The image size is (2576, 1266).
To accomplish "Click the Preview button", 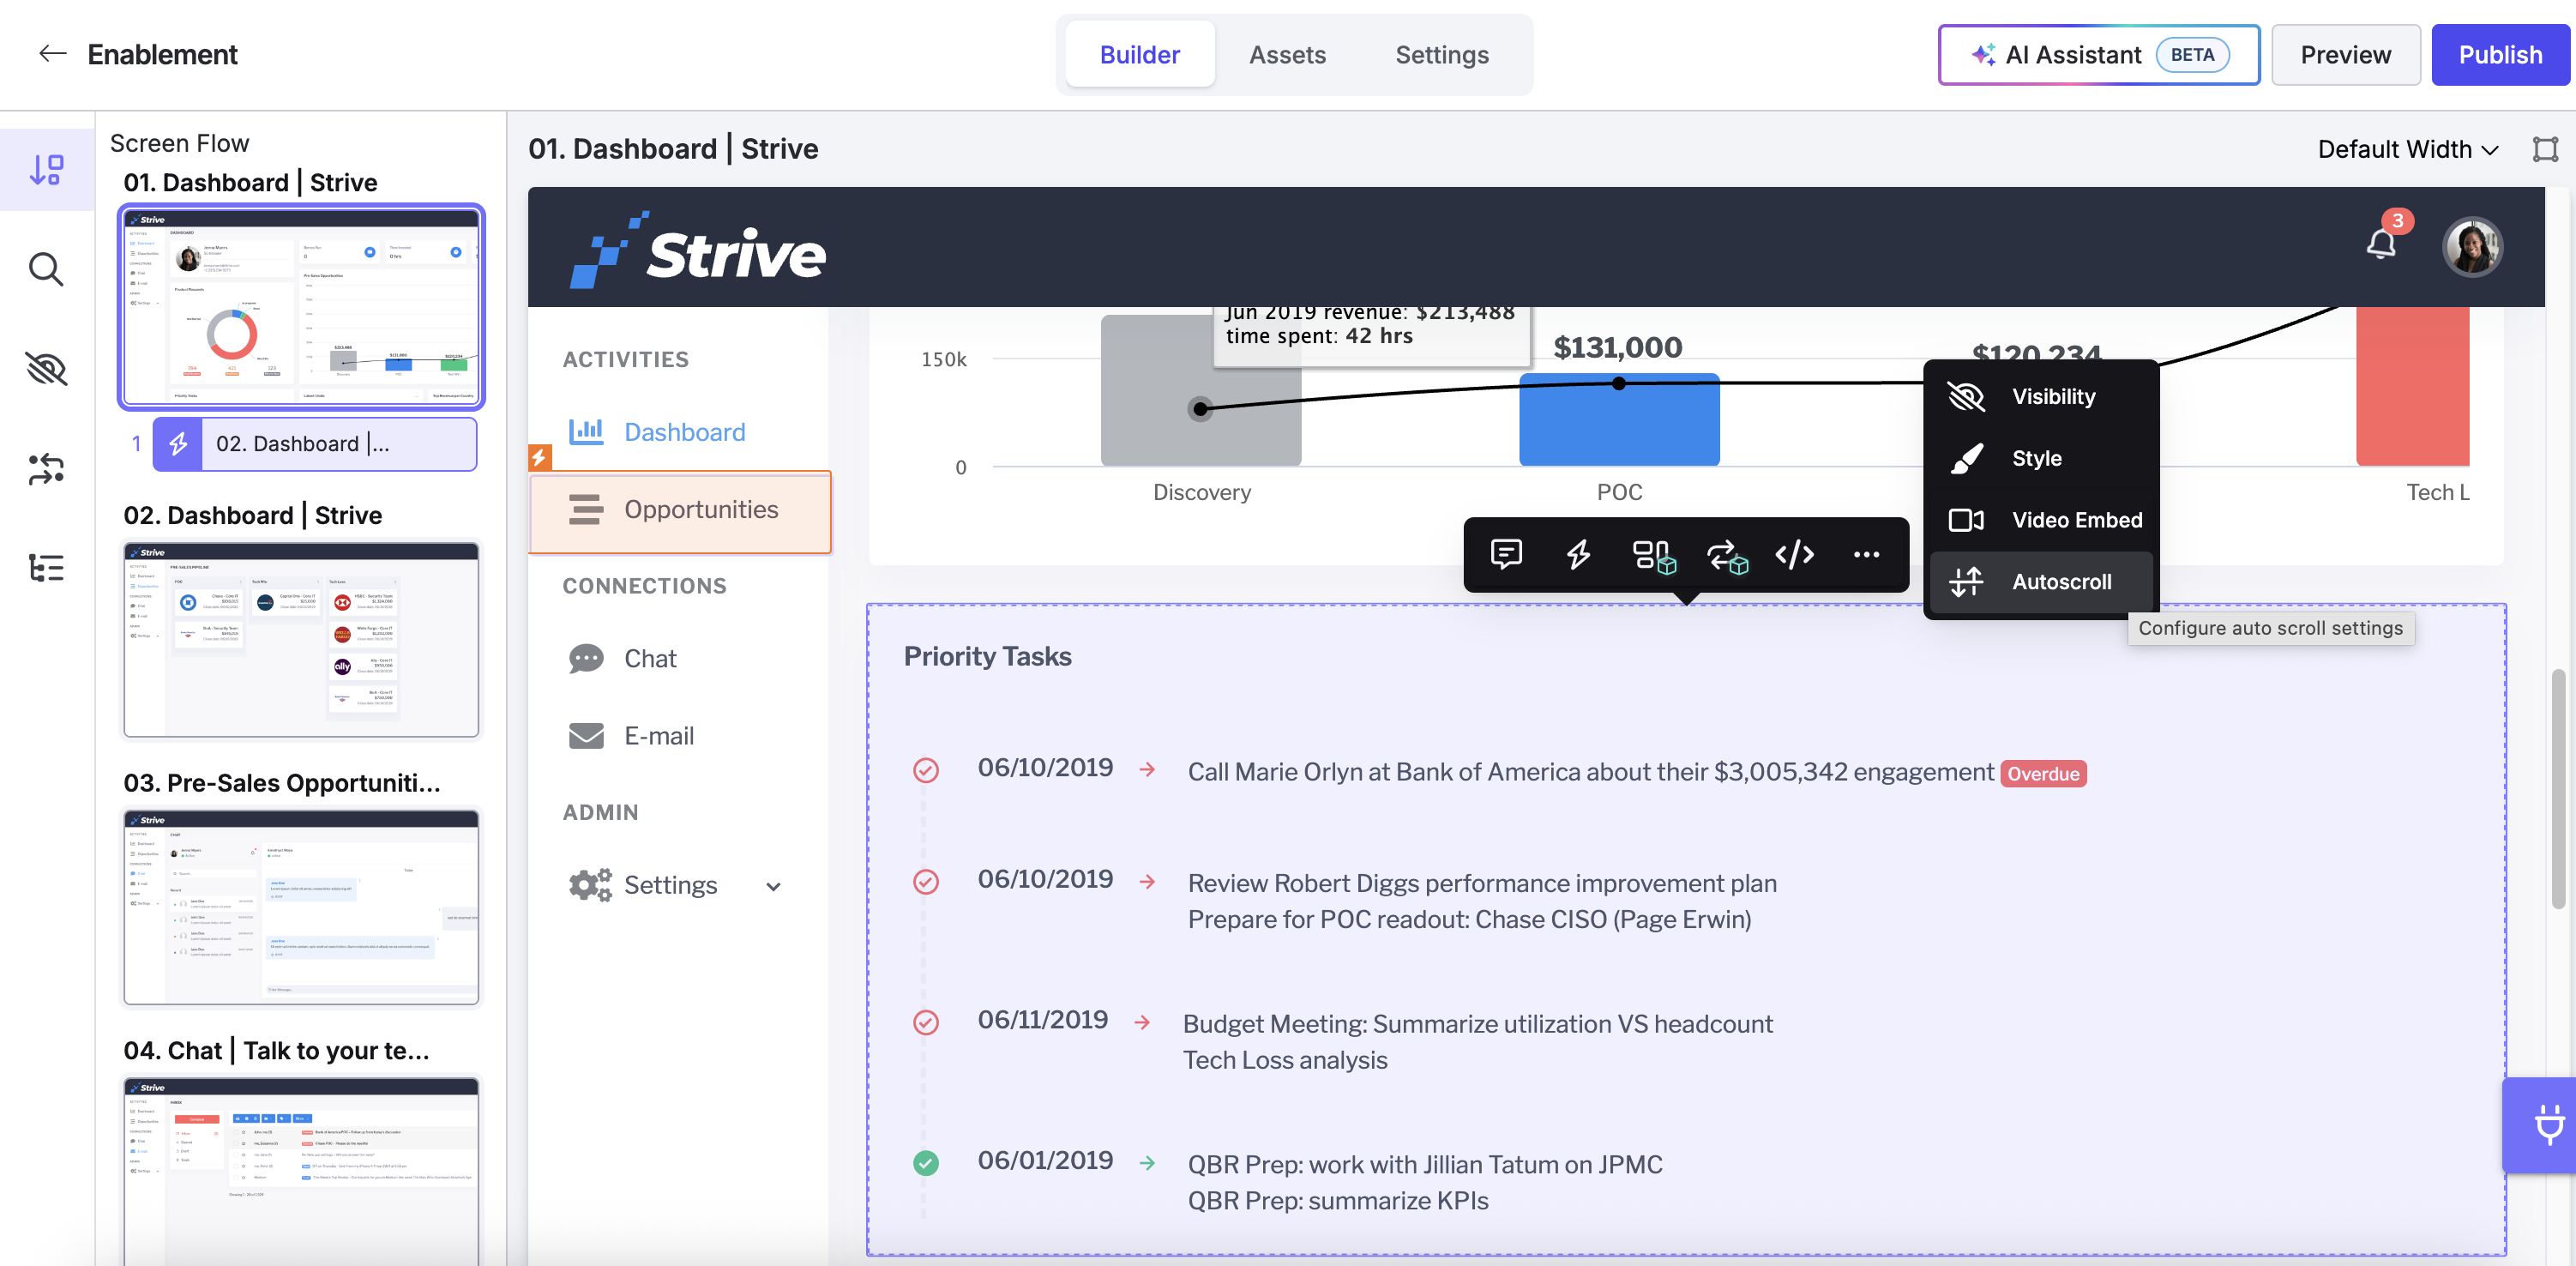I will (x=2345, y=55).
